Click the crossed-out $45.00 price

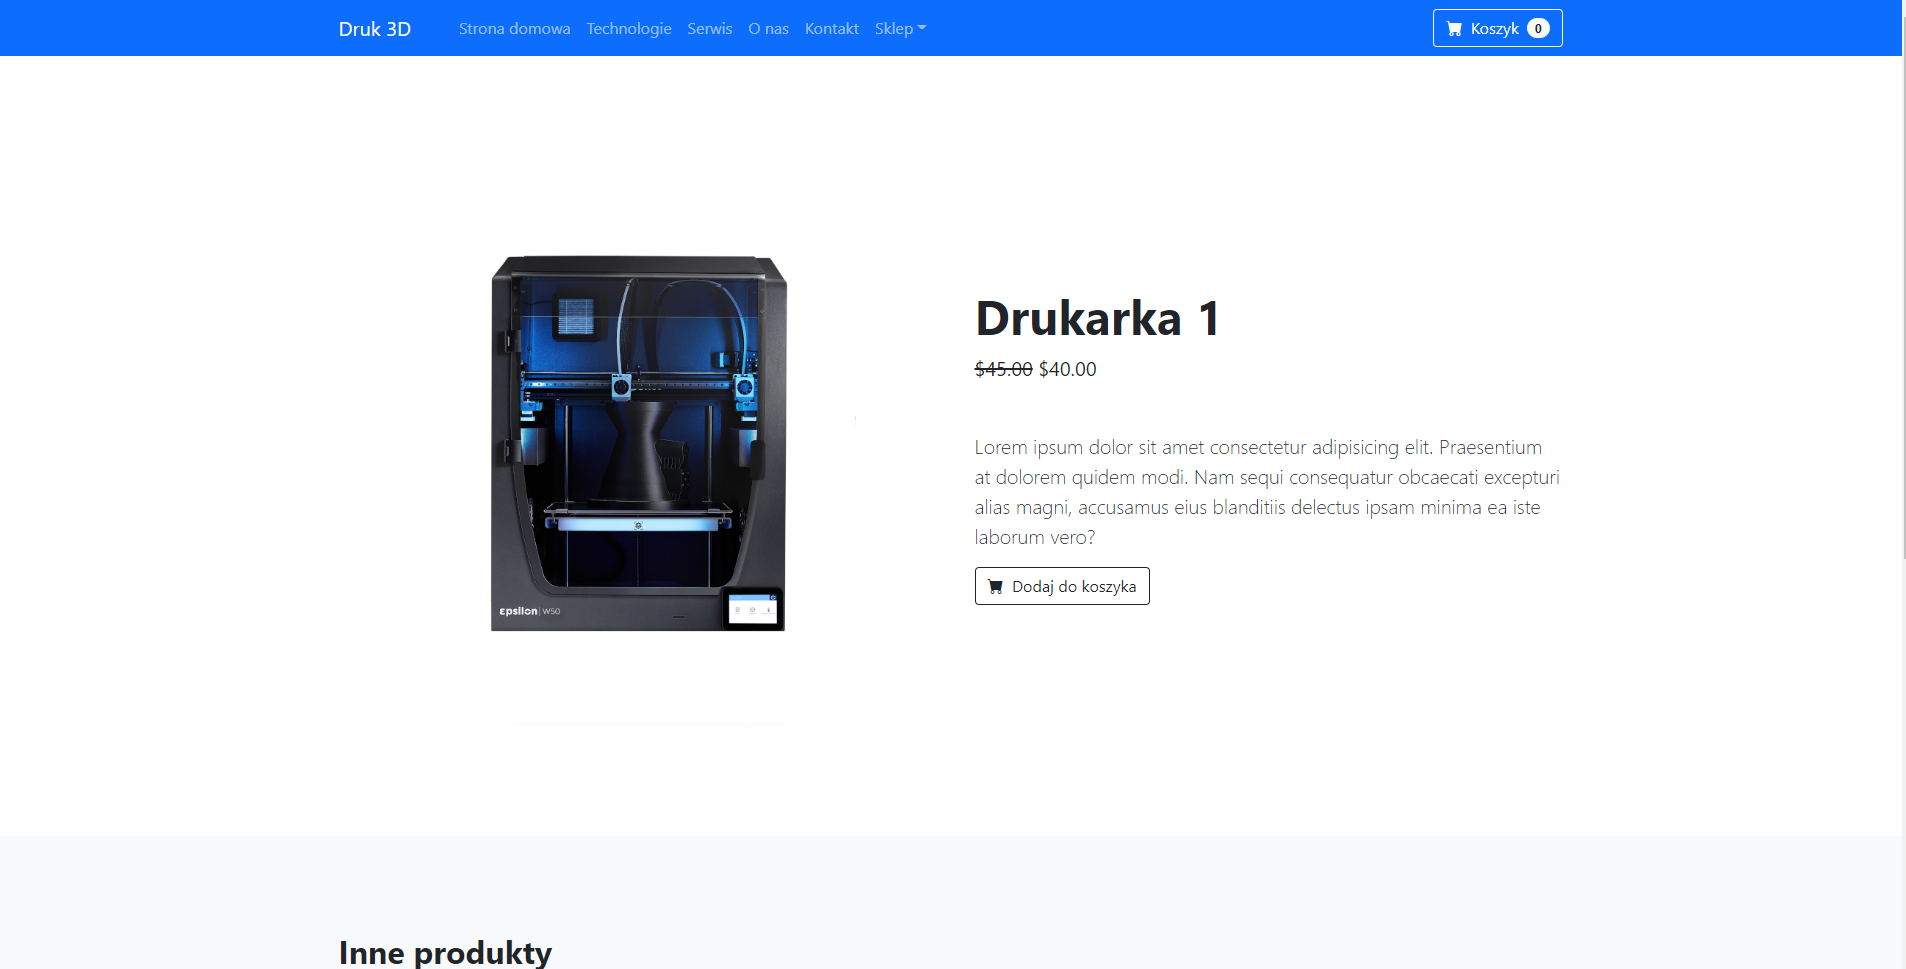tap(1002, 368)
